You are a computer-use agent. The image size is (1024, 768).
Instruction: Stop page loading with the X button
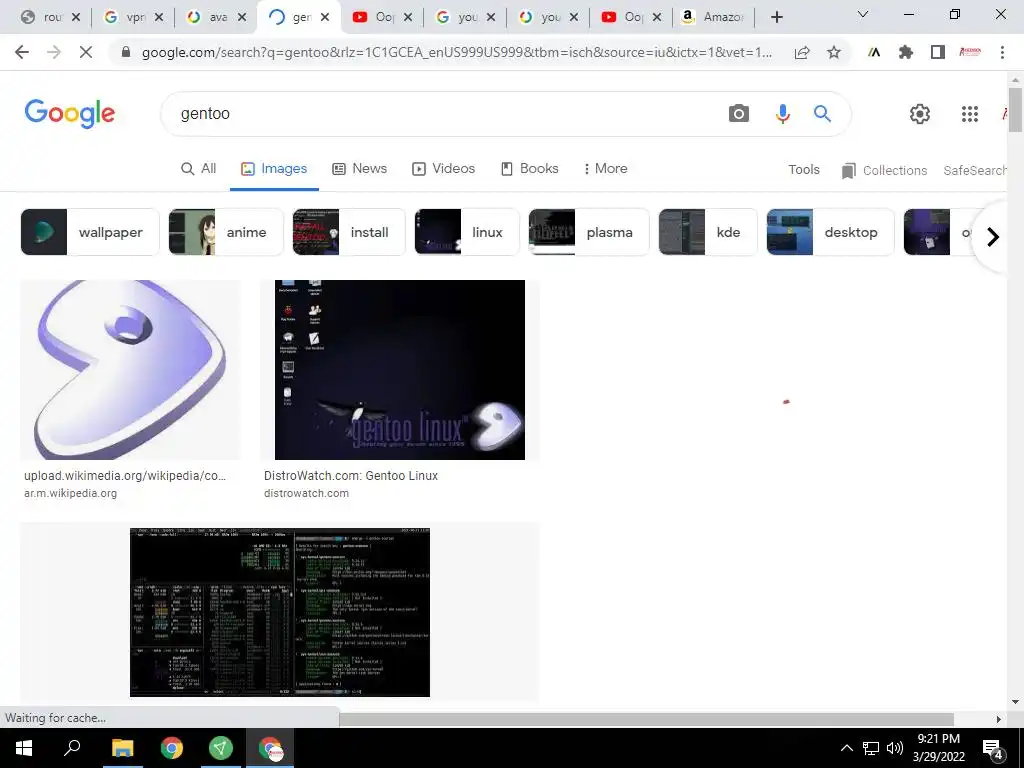click(x=86, y=52)
